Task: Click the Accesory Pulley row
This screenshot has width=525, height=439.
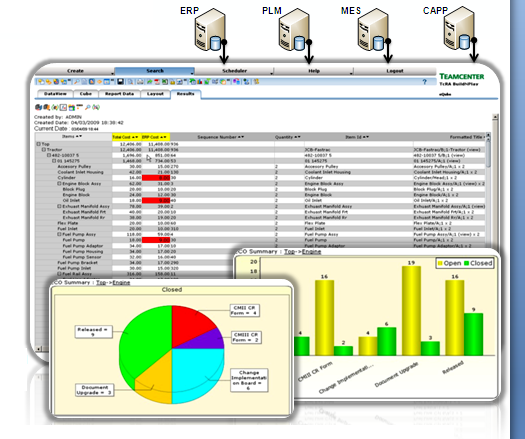Action: tap(260, 166)
